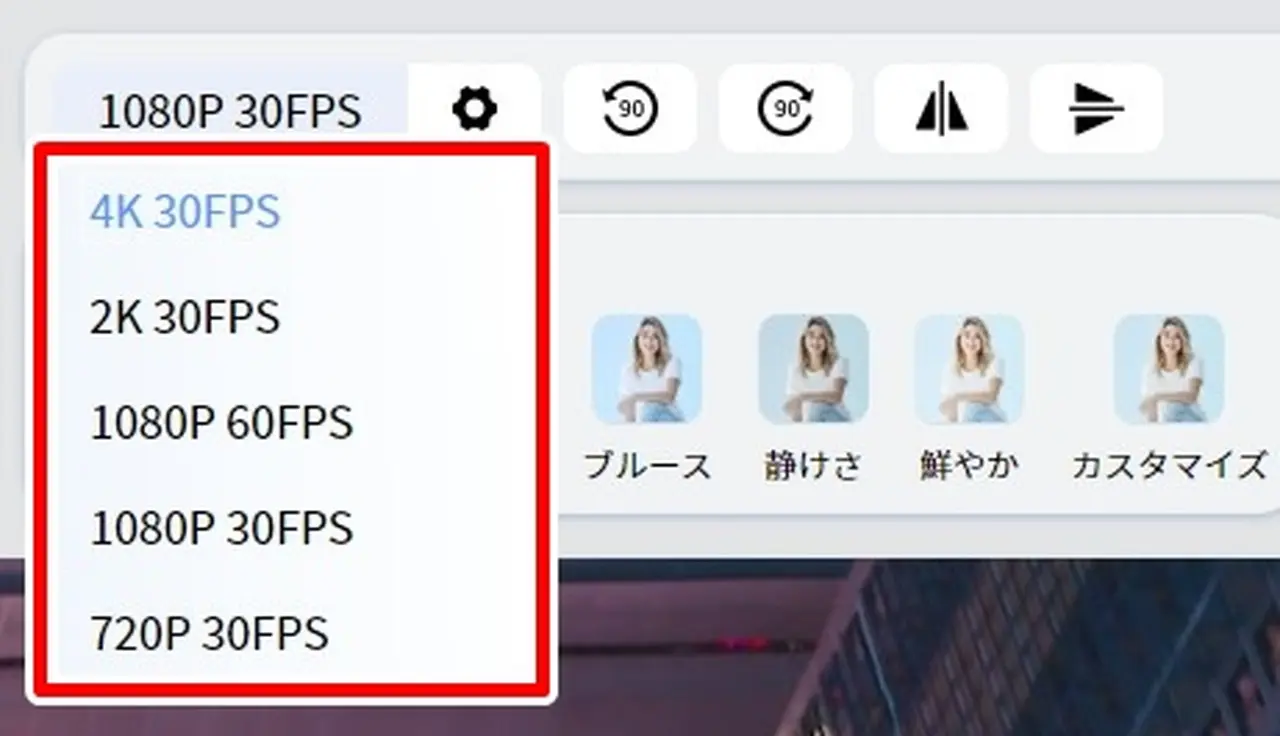Click the 静けさ text label
1280x736 pixels.
coord(813,466)
